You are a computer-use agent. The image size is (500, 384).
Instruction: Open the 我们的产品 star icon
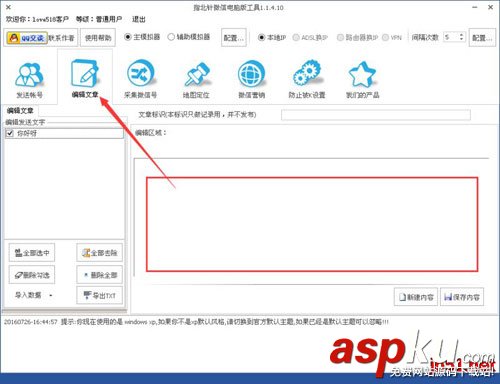(x=362, y=79)
